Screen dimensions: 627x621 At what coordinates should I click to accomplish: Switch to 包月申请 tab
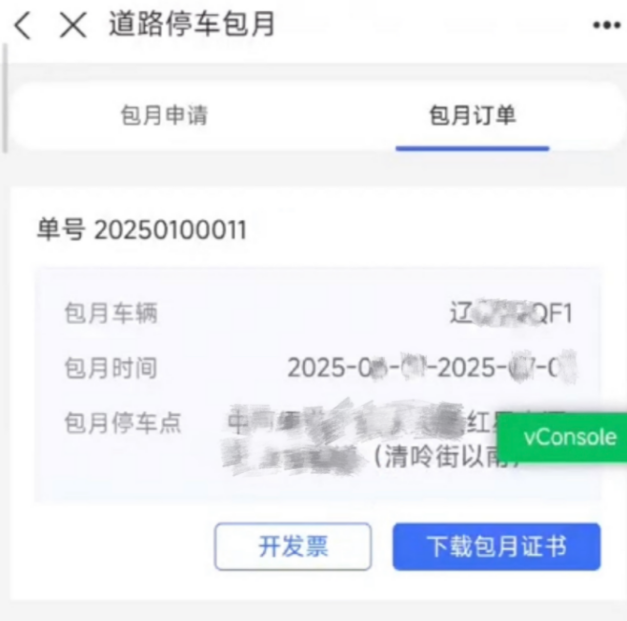164,115
